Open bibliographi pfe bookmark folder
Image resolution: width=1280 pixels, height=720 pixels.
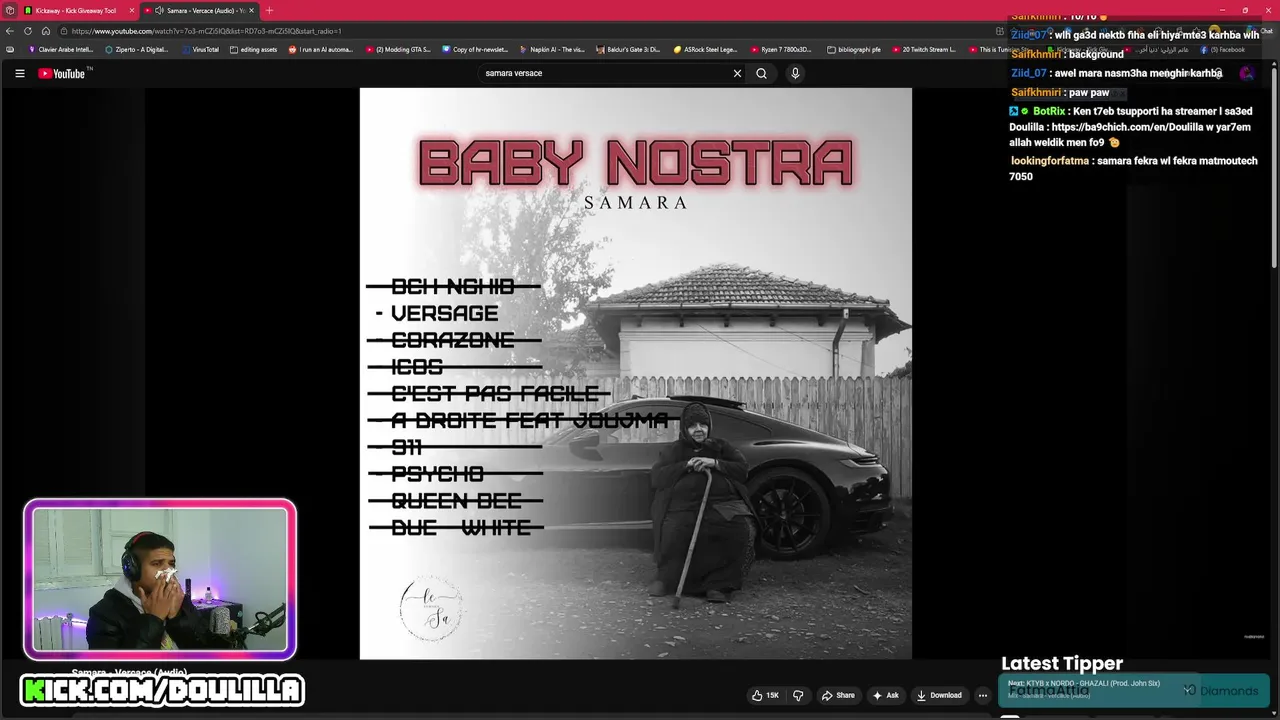[854, 49]
